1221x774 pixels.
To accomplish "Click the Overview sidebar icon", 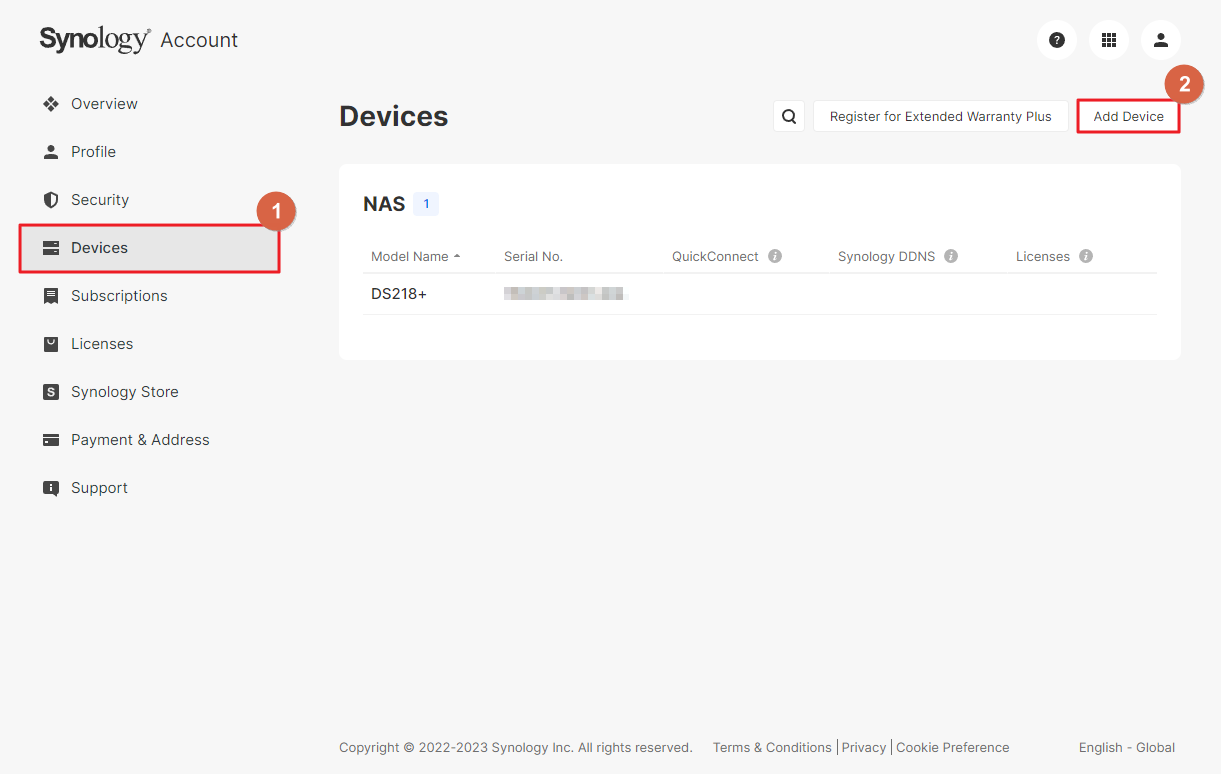I will (51, 104).
